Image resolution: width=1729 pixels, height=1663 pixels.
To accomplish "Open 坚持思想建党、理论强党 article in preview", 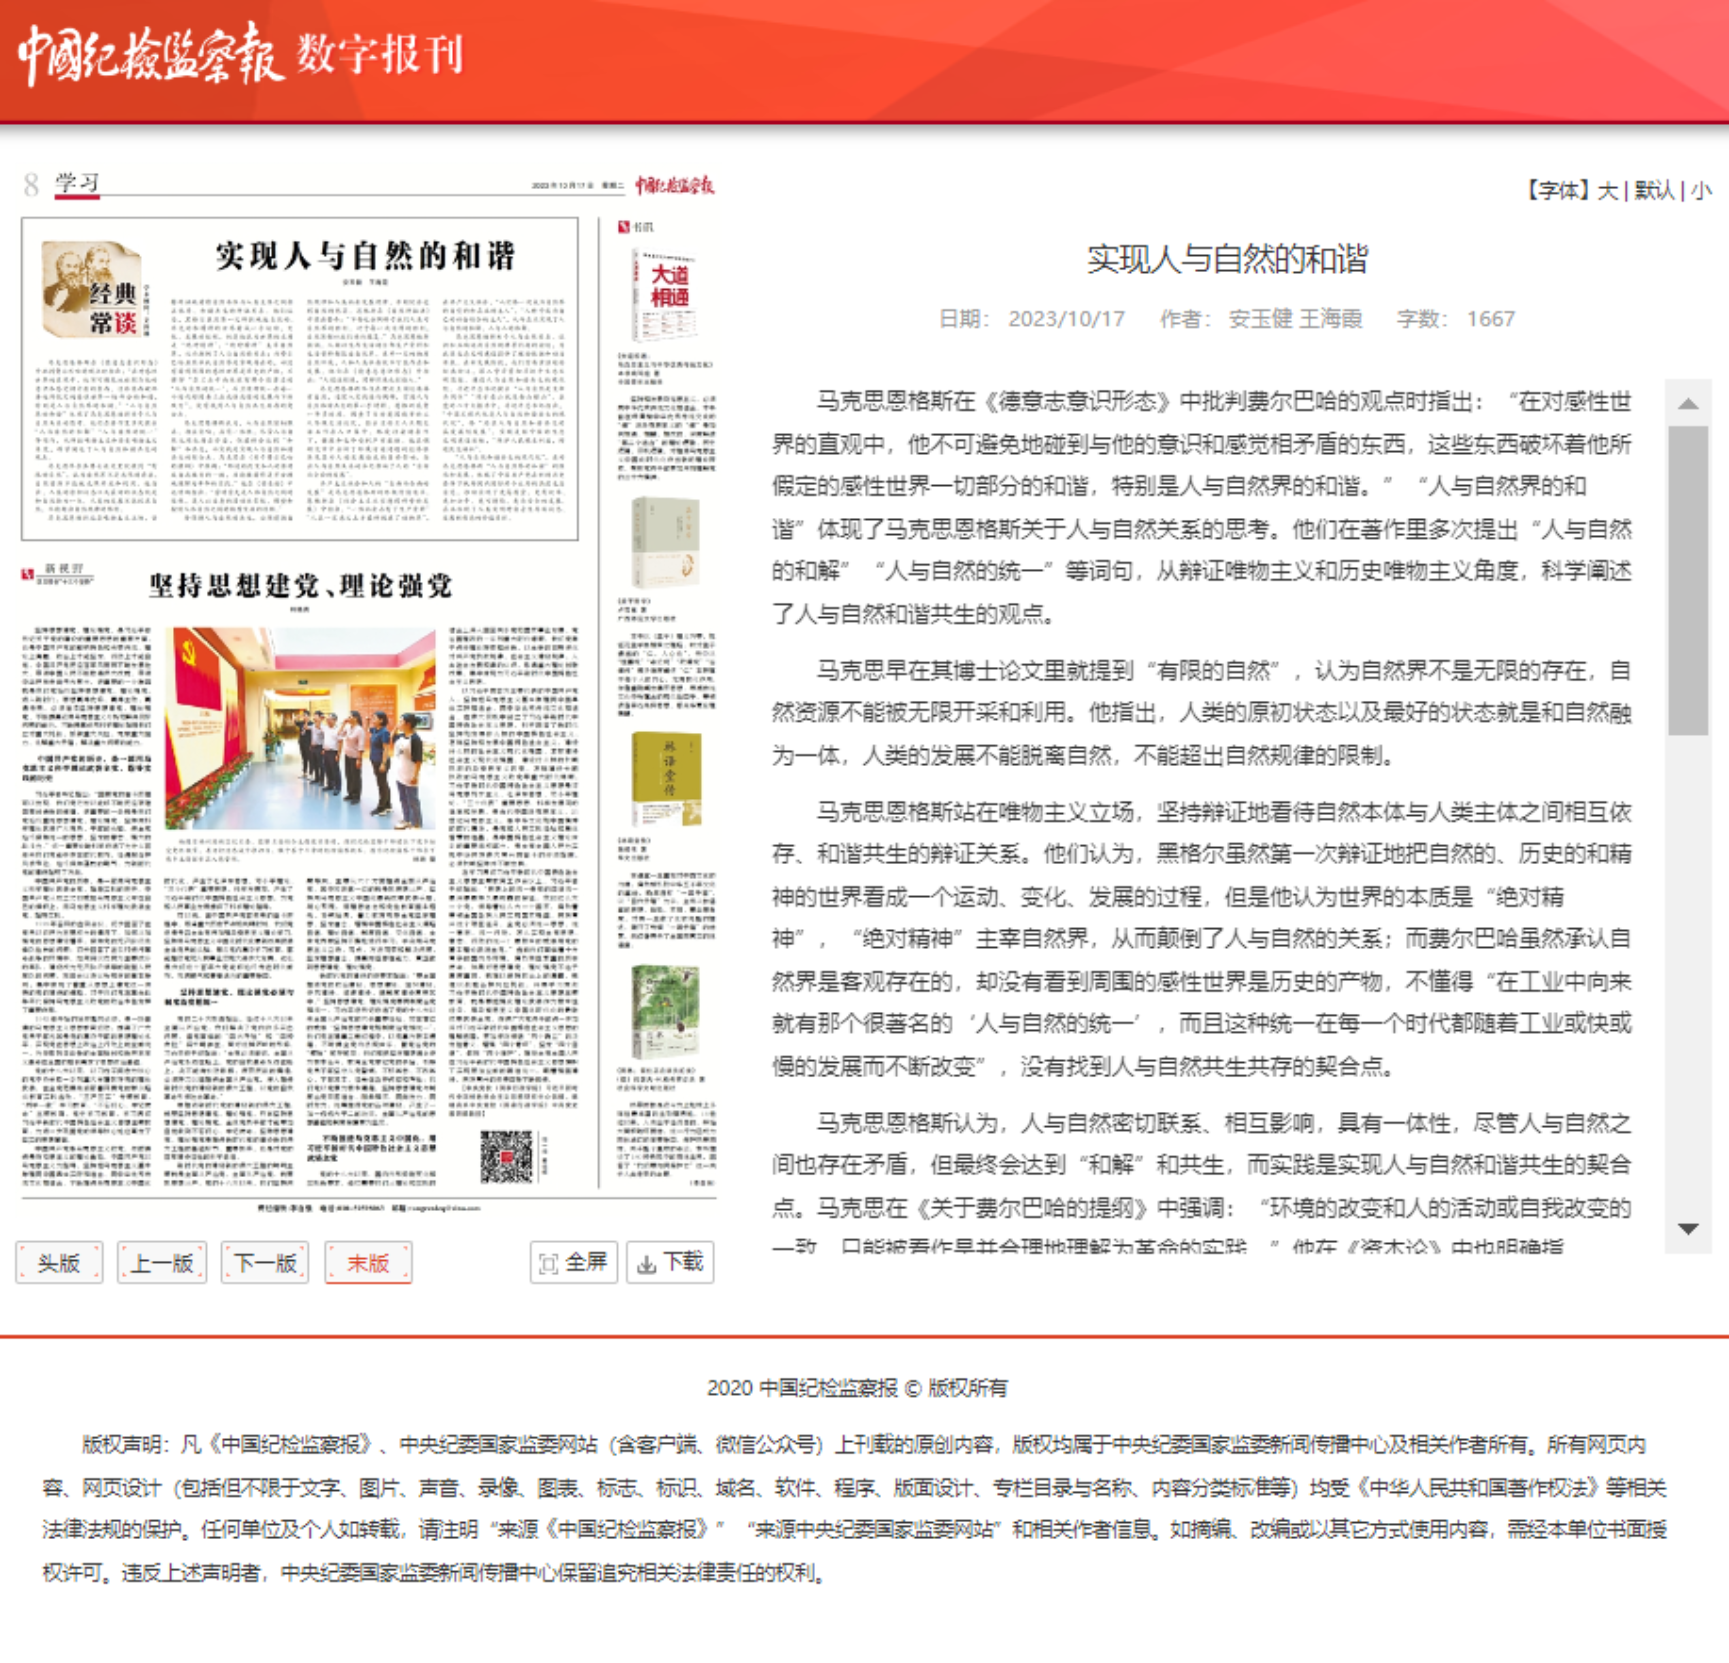I will click(x=300, y=585).
